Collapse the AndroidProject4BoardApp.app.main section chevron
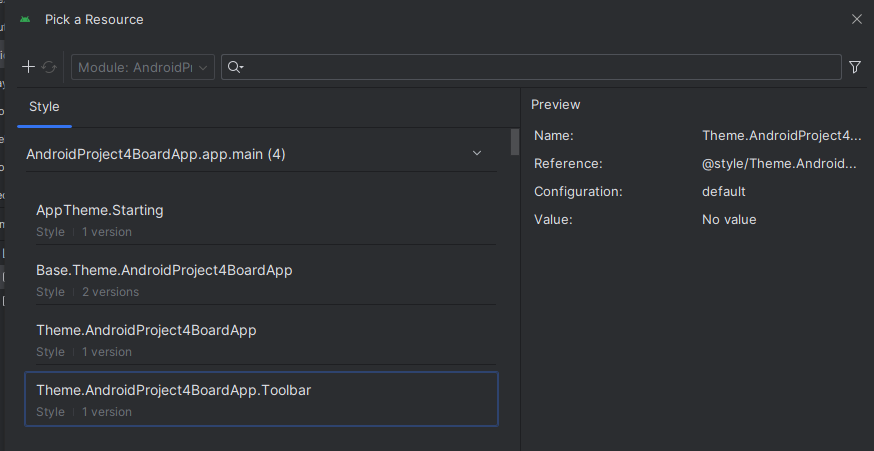Image resolution: width=874 pixels, height=451 pixels. 477,154
